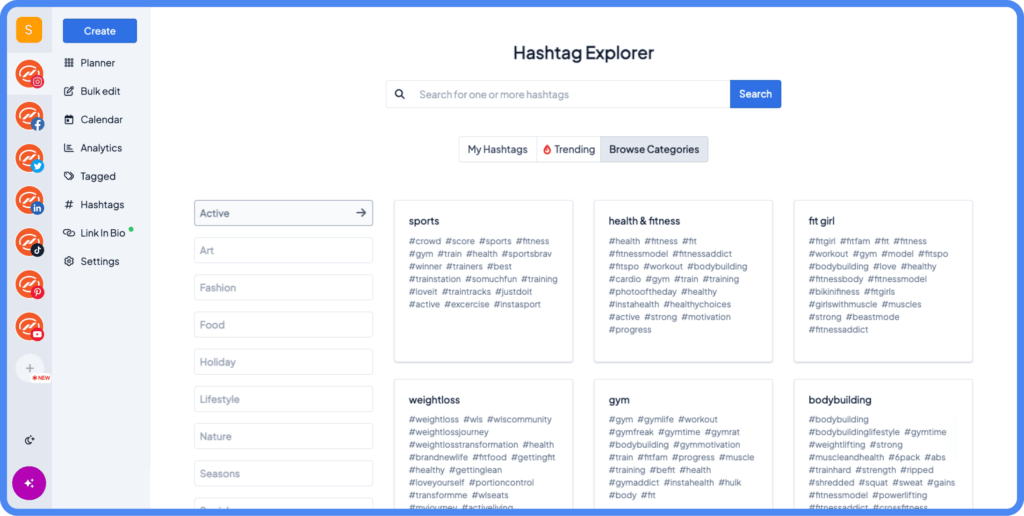1024x516 pixels.
Task: Open the purple AI sparkle assistant button
Action: 29,483
